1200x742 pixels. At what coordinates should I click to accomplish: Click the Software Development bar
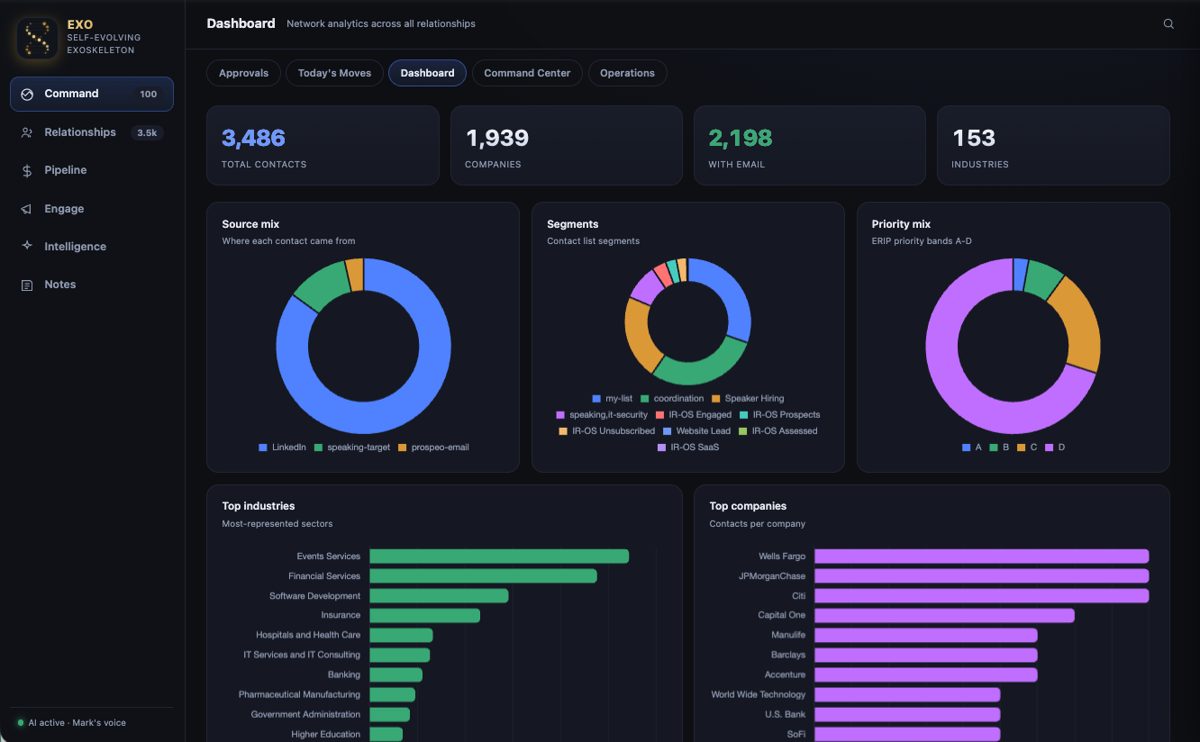439,596
